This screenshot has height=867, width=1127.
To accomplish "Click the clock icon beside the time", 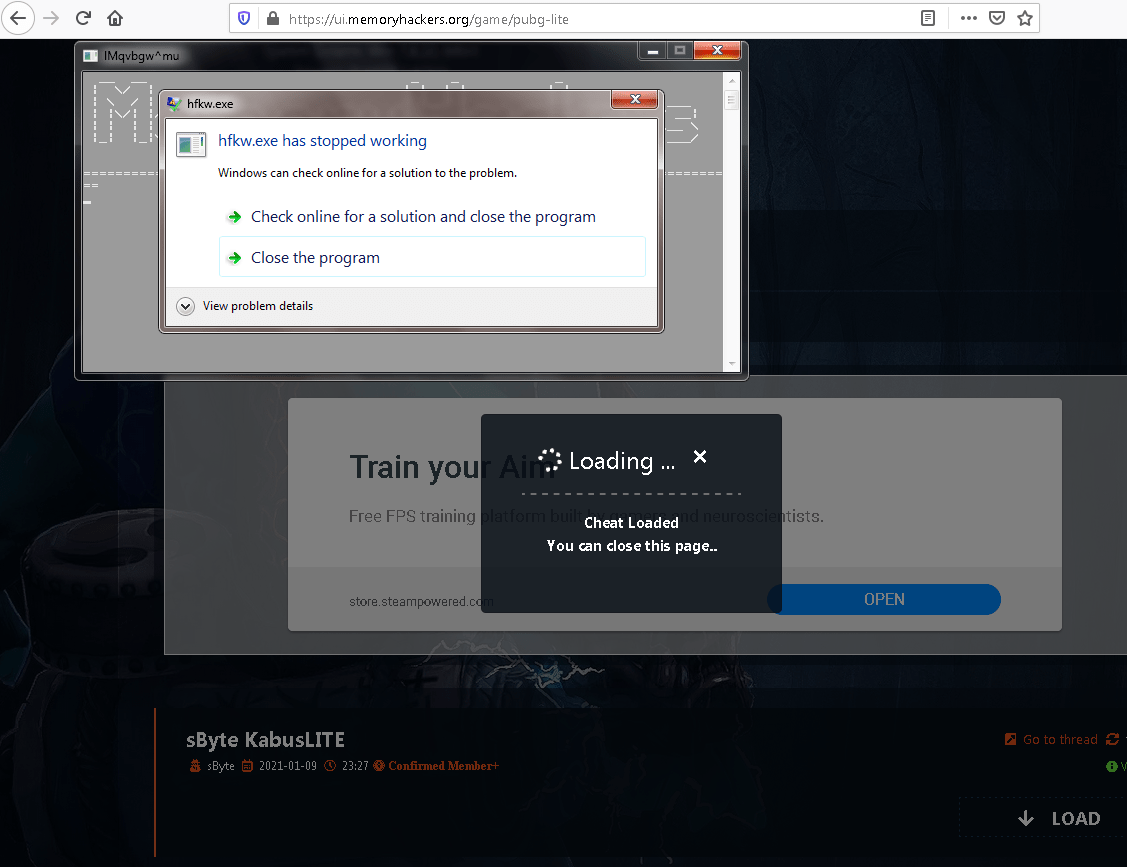I will (330, 766).
